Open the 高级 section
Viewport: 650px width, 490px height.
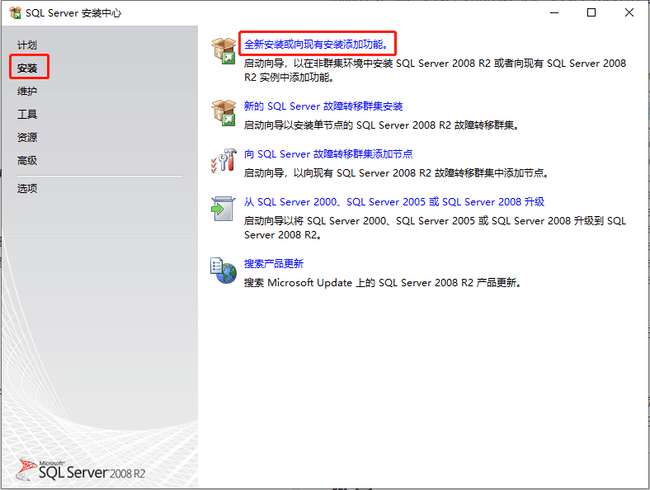pyautogui.click(x=27, y=160)
